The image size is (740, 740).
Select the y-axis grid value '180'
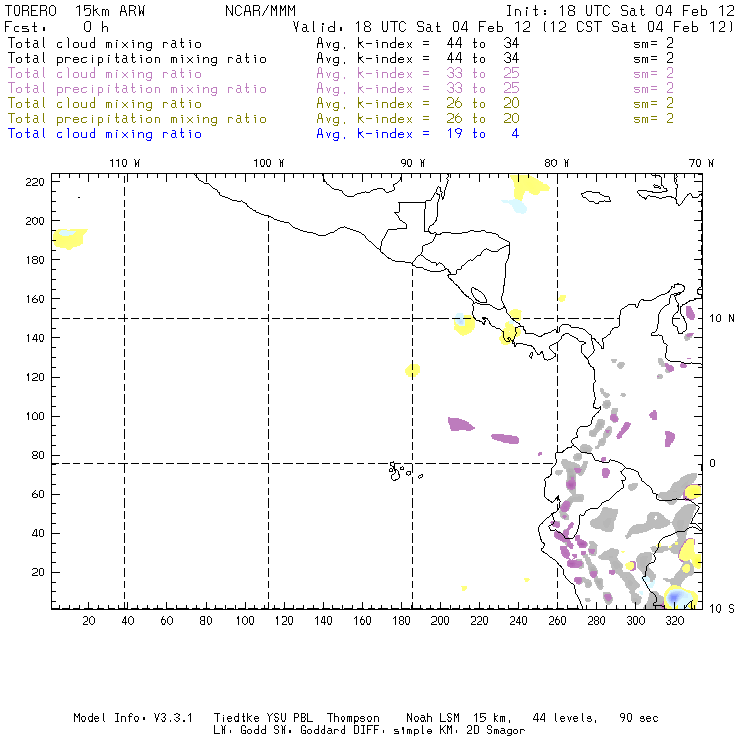click(35, 260)
